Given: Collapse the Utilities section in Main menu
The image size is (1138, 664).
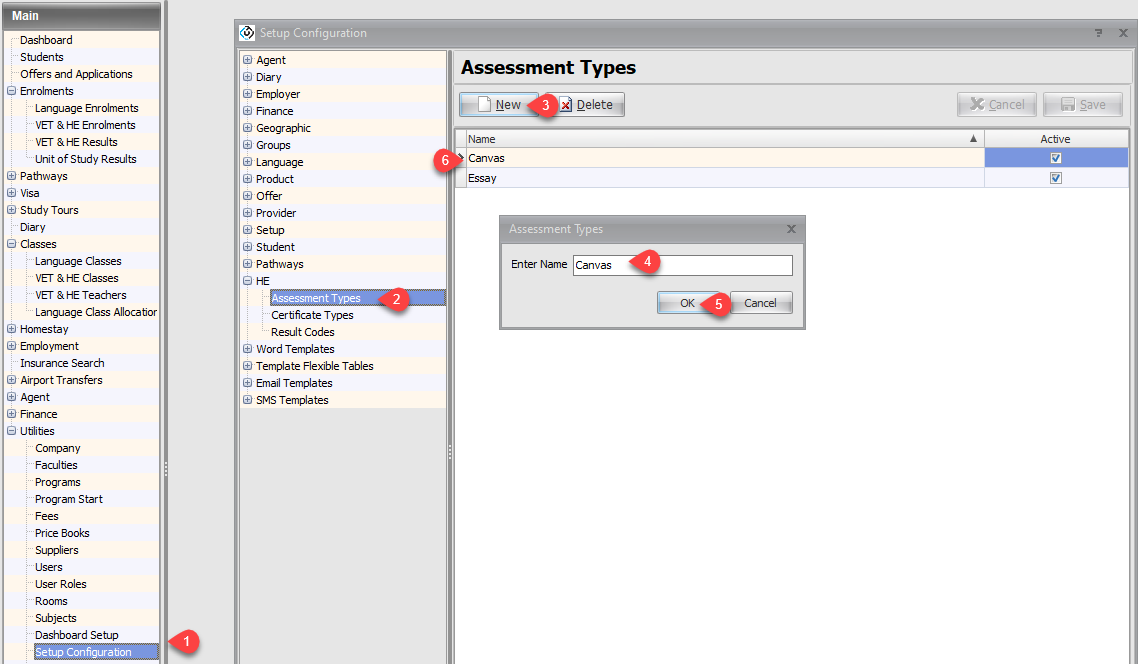Looking at the screenshot, I should (11, 431).
